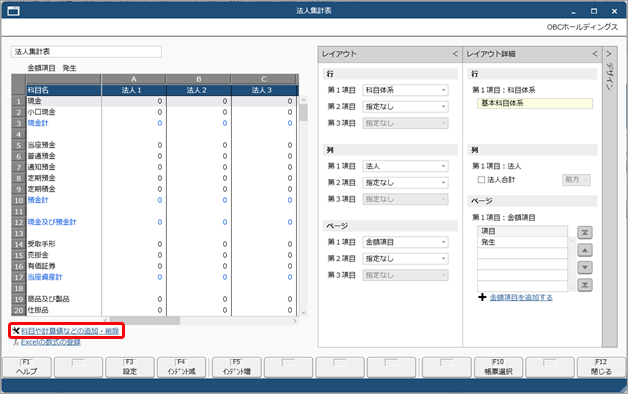The image size is (628, 394).
Task: Click the 科目名 header cell
Action: [64, 90]
